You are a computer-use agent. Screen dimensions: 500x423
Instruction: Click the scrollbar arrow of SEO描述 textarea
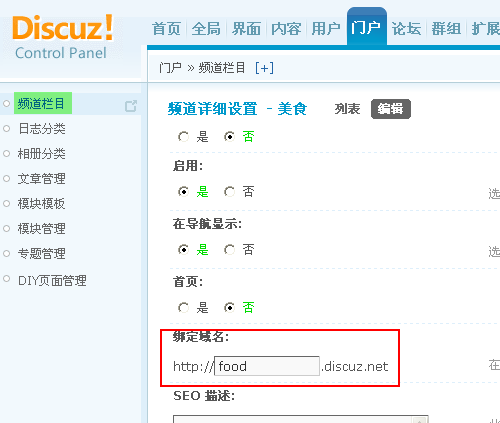(x=420, y=420)
